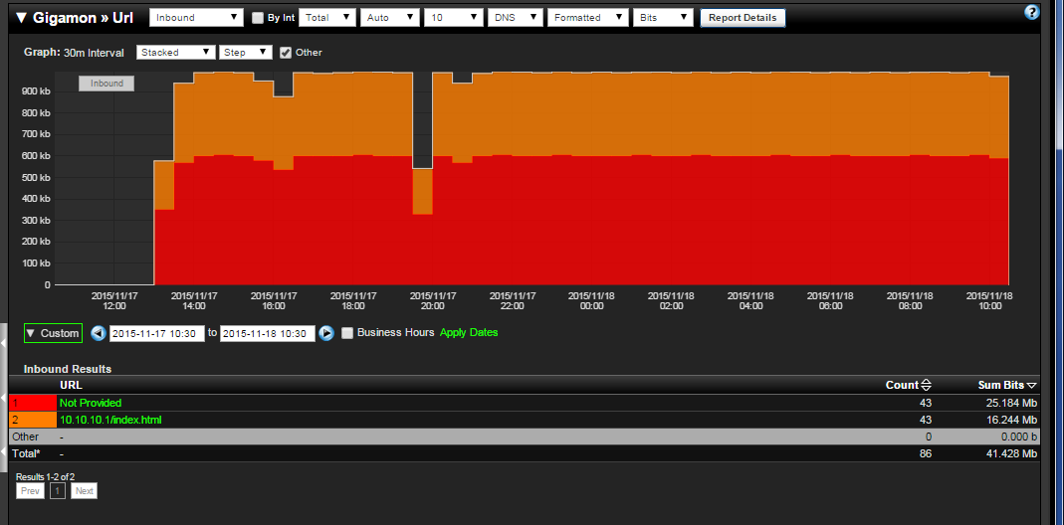Image resolution: width=1064 pixels, height=525 pixels.
Task: Click the Other row label
Action: [25, 437]
